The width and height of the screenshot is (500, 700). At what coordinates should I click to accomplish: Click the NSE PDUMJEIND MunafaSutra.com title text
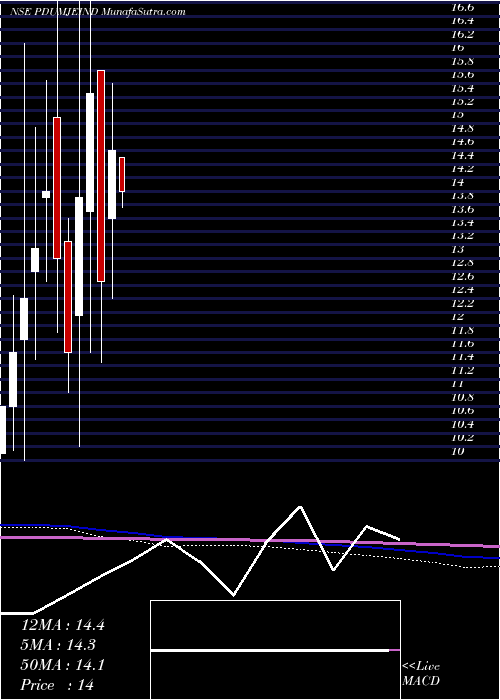98,12
